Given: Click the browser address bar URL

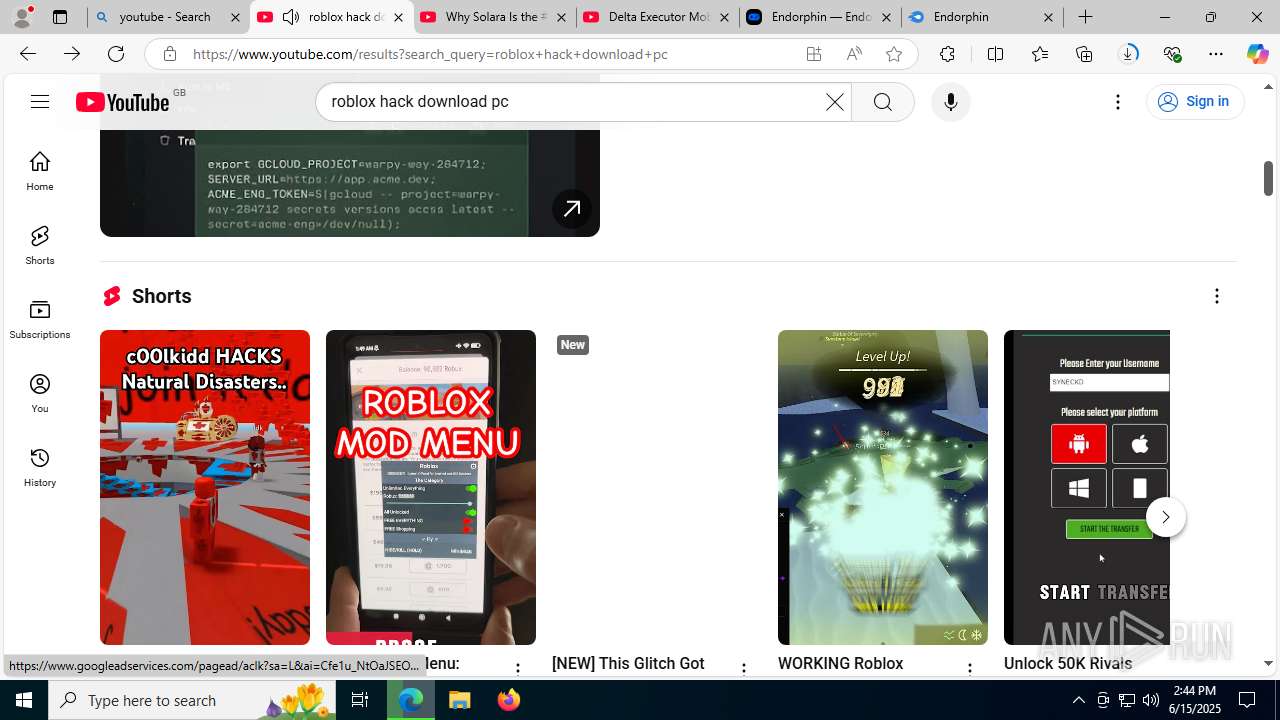Looking at the screenshot, I should [x=430, y=54].
